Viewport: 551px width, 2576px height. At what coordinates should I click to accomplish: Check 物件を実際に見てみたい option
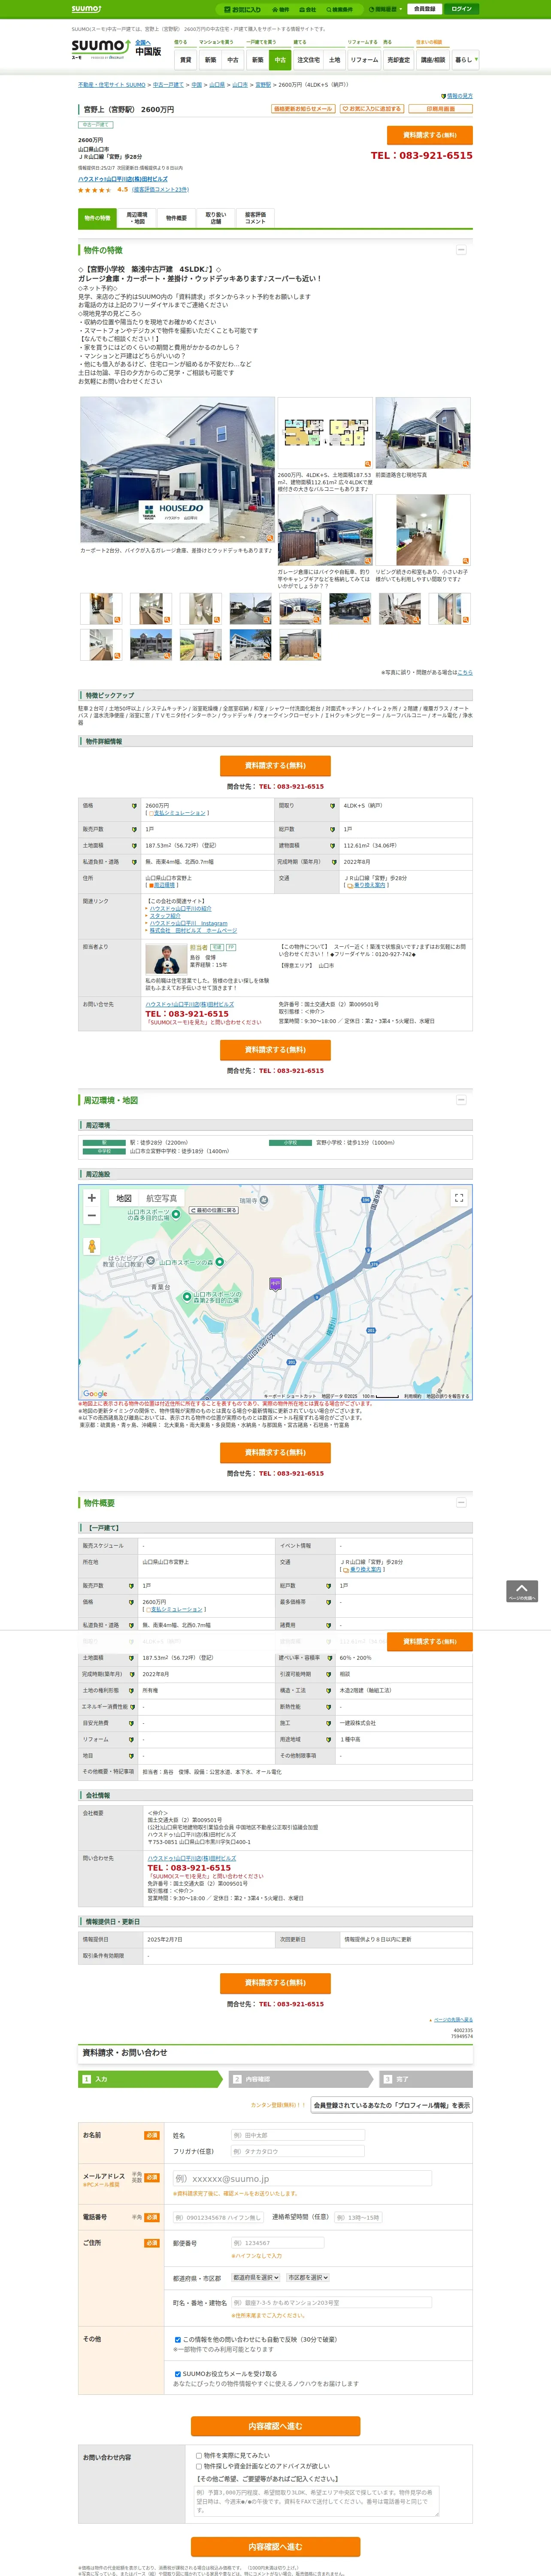pos(199,2455)
